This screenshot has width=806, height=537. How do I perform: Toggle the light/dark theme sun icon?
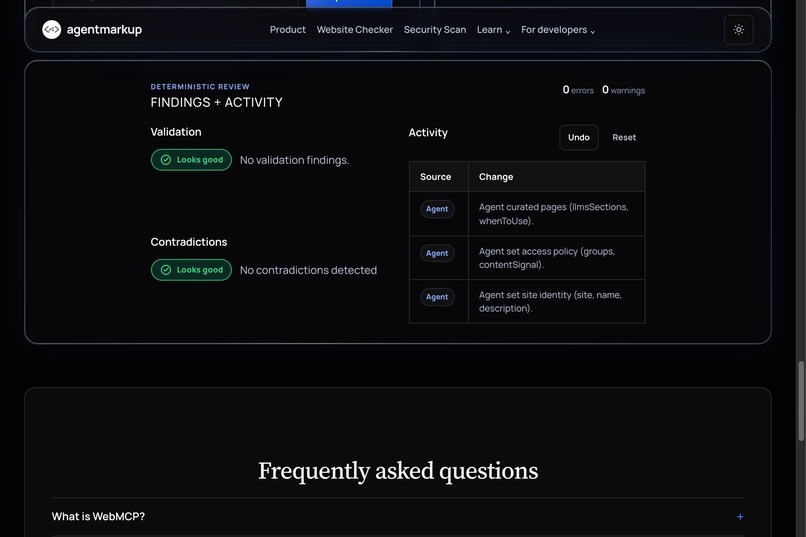tap(738, 30)
